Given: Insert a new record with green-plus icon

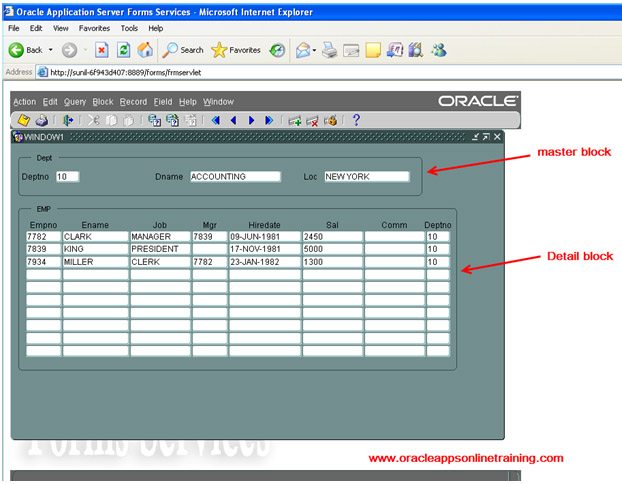Looking at the screenshot, I should point(295,120).
